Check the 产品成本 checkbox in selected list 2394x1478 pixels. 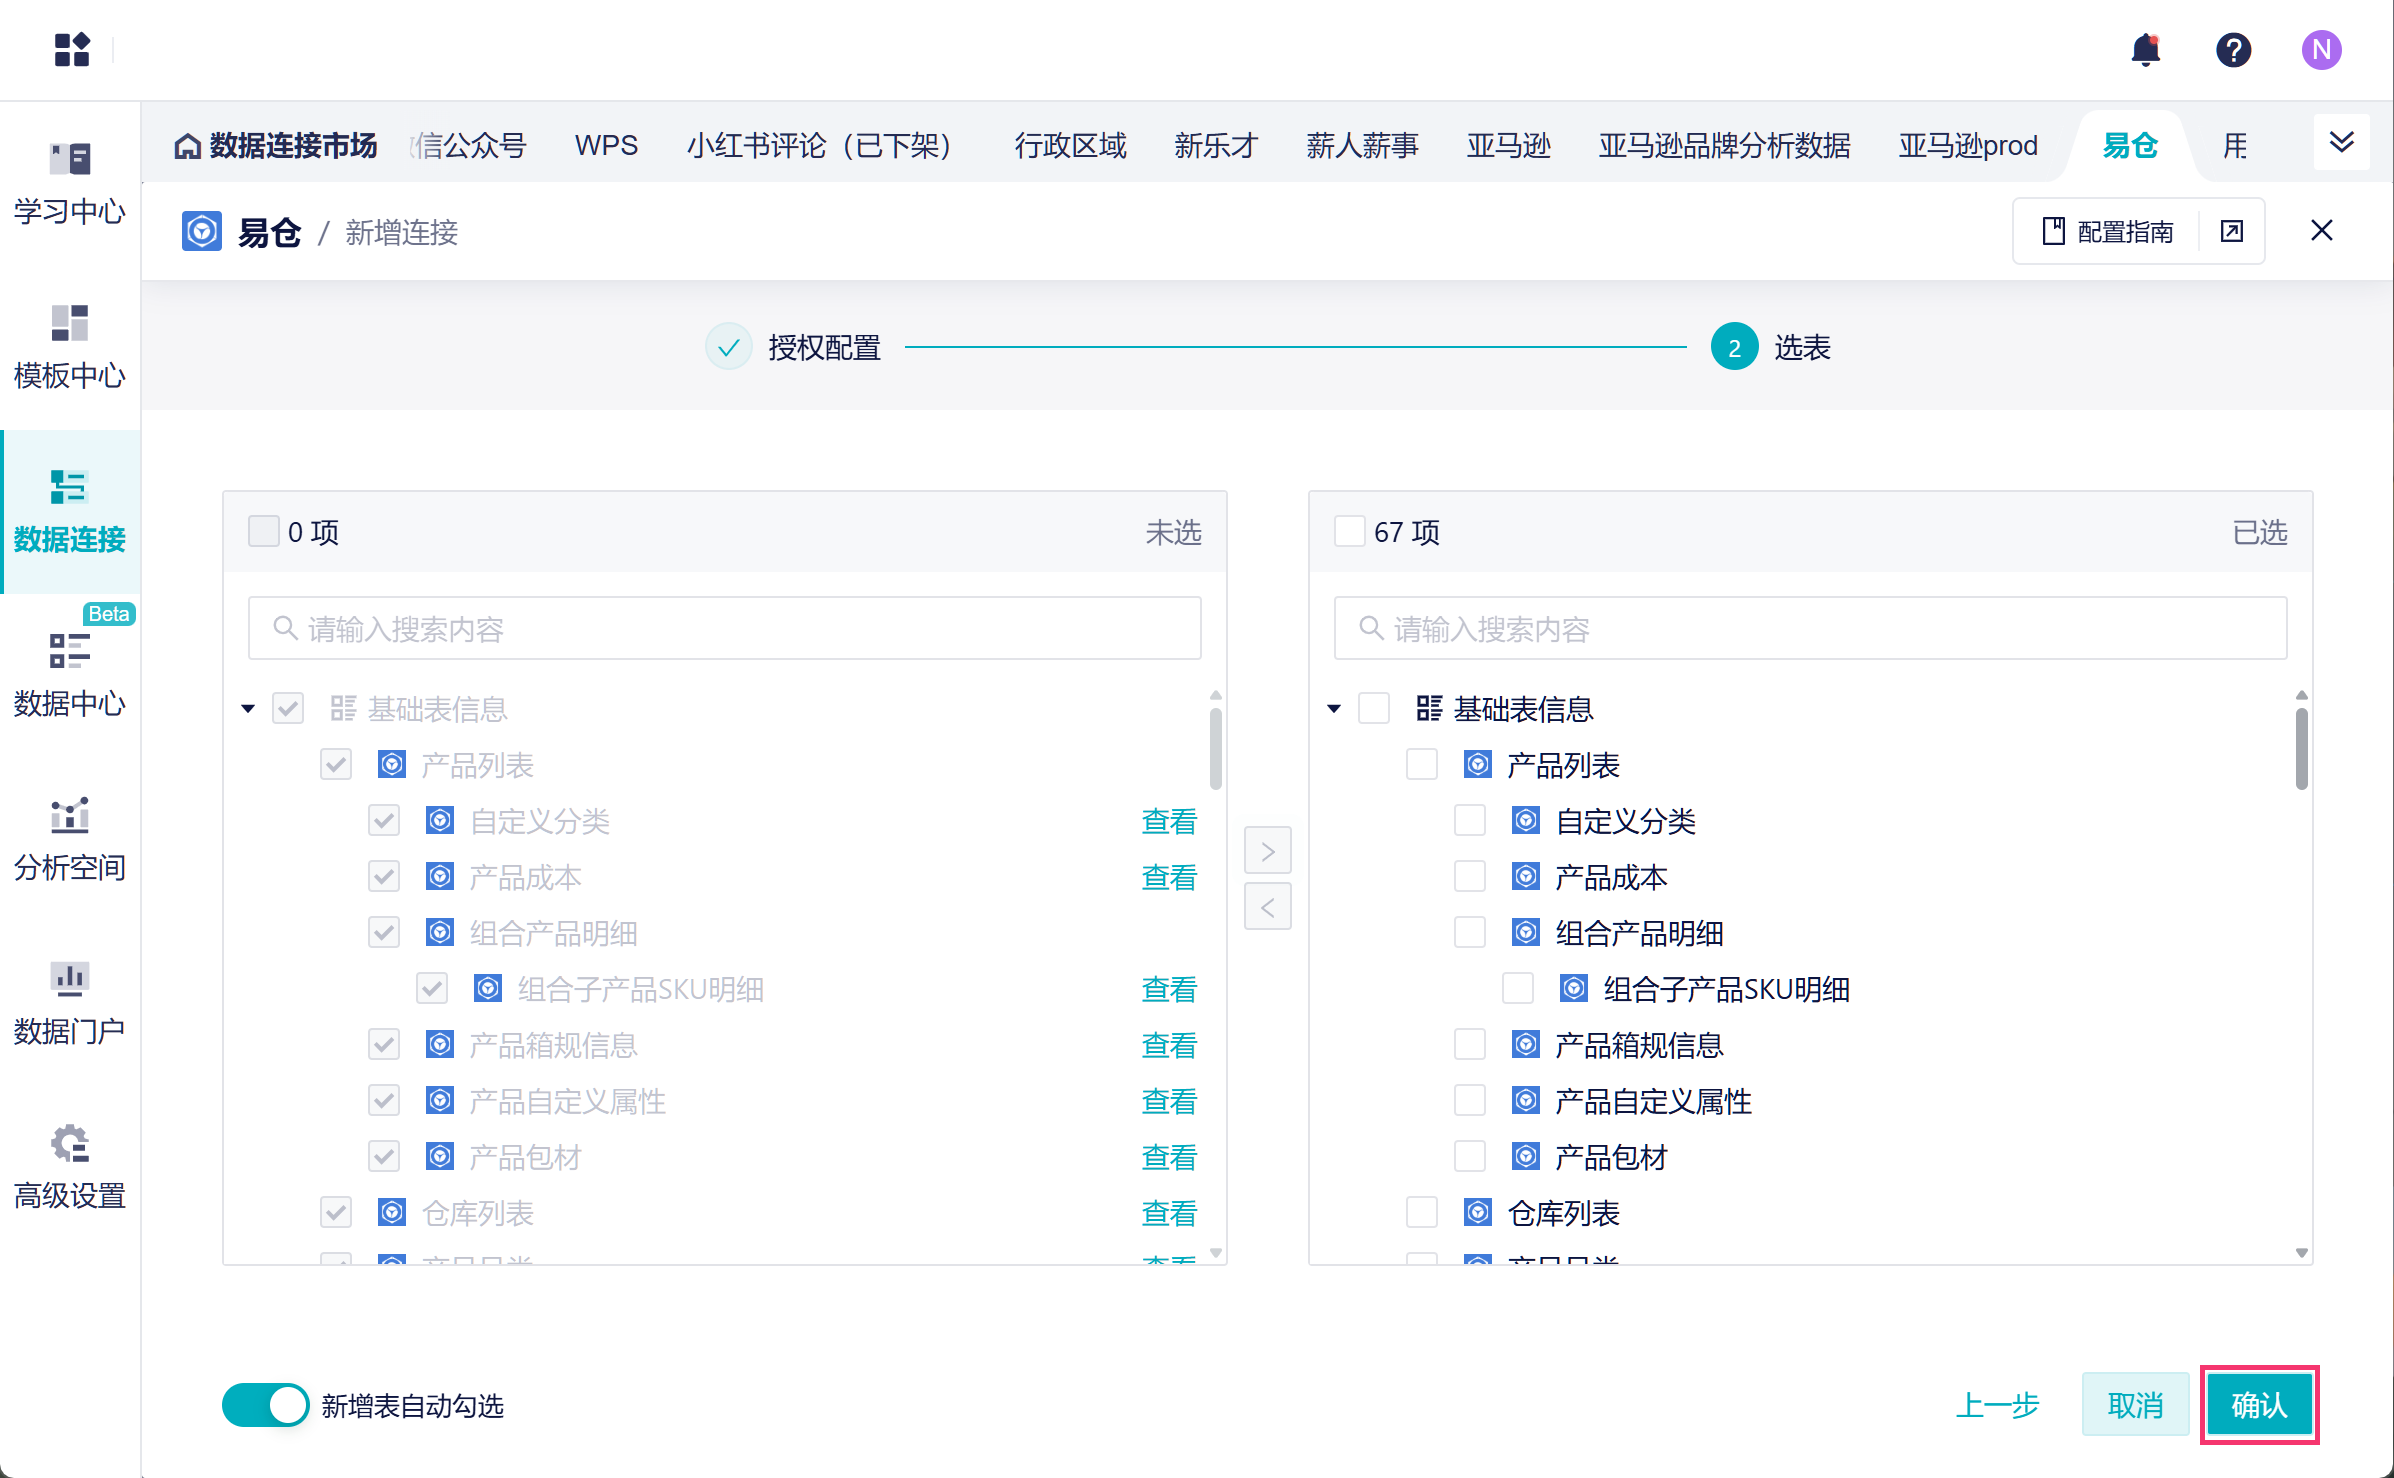tap(1469, 877)
